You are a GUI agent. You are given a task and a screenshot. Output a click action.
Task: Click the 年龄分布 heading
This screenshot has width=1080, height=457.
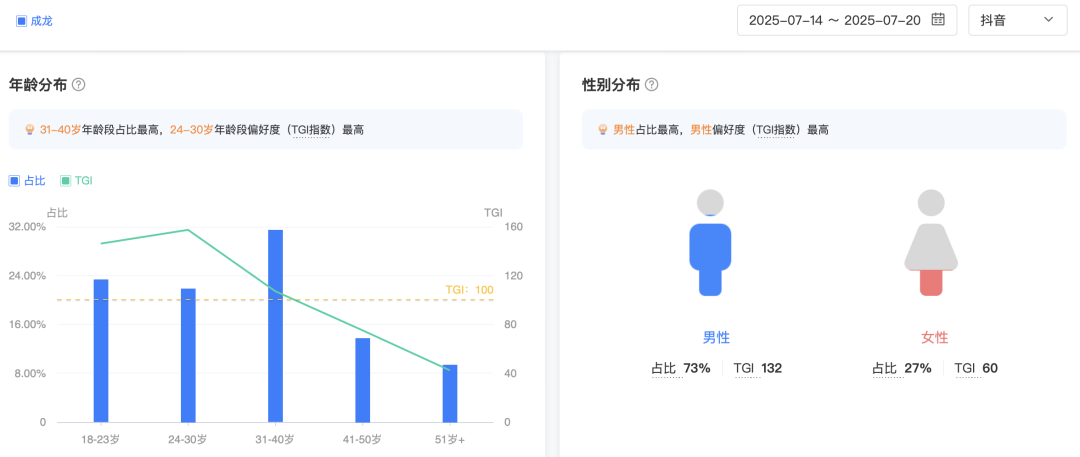[38, 85]
